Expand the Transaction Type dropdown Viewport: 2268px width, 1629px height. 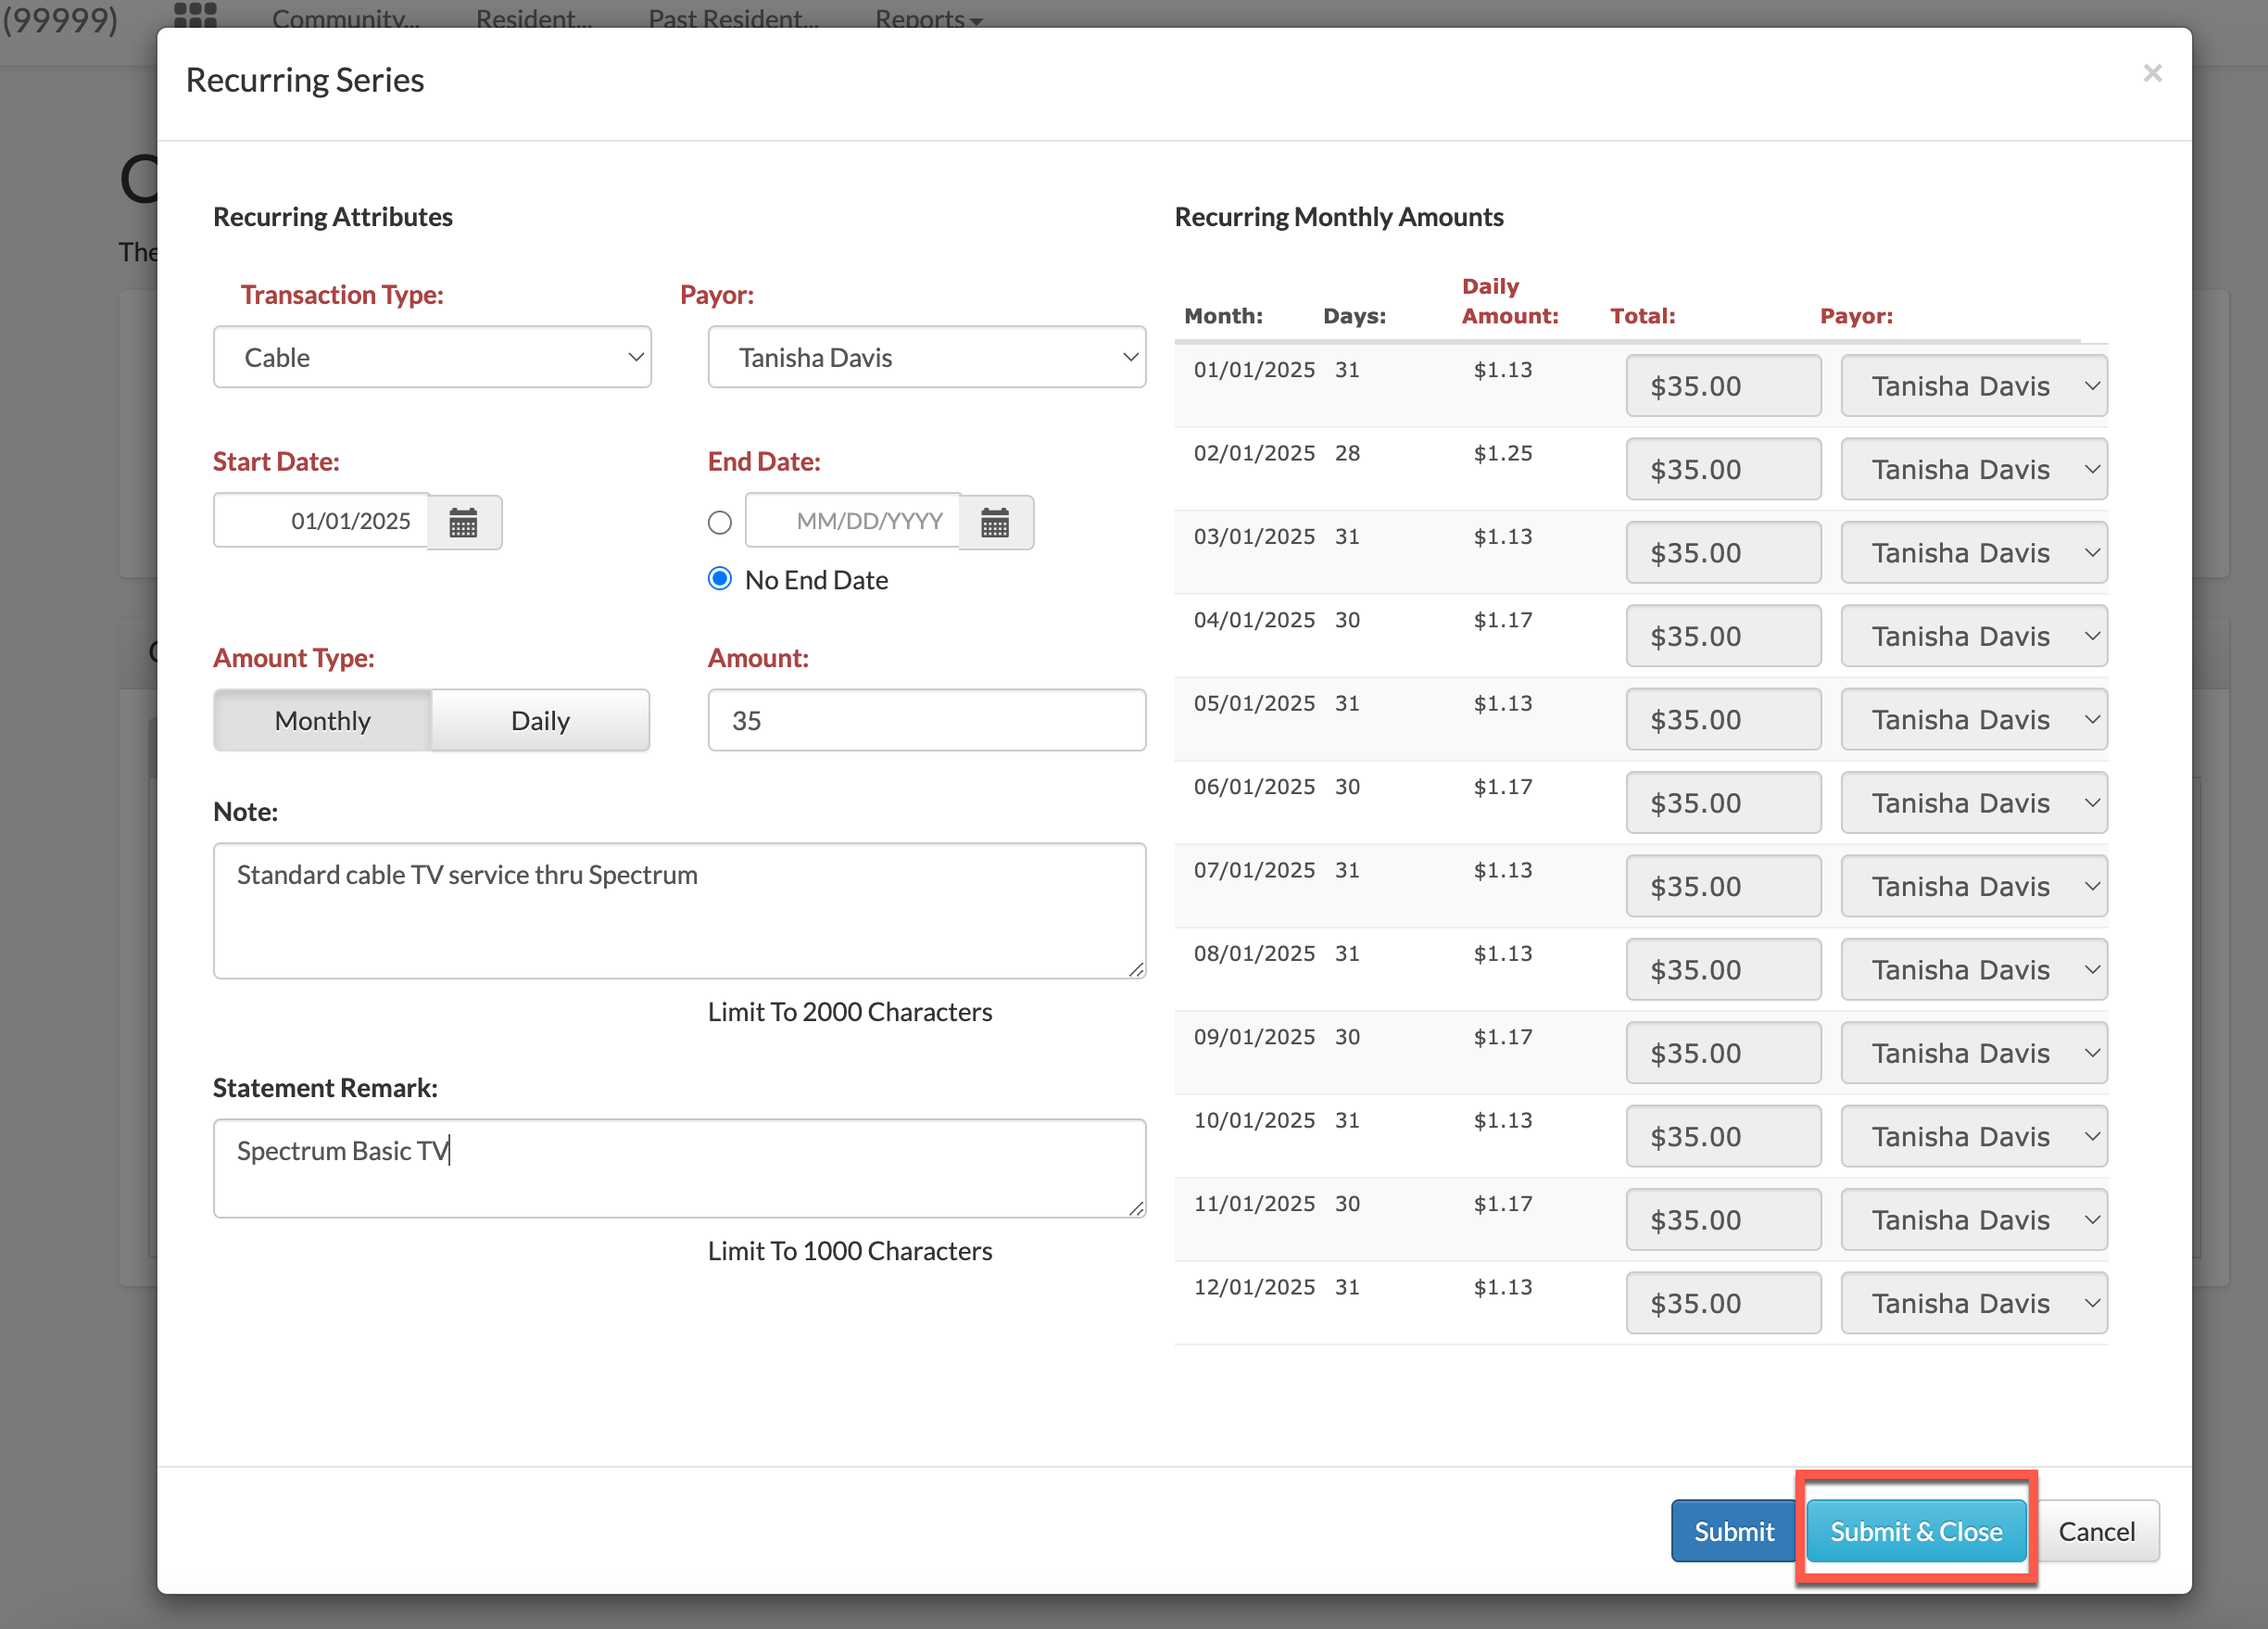(432, 357)
